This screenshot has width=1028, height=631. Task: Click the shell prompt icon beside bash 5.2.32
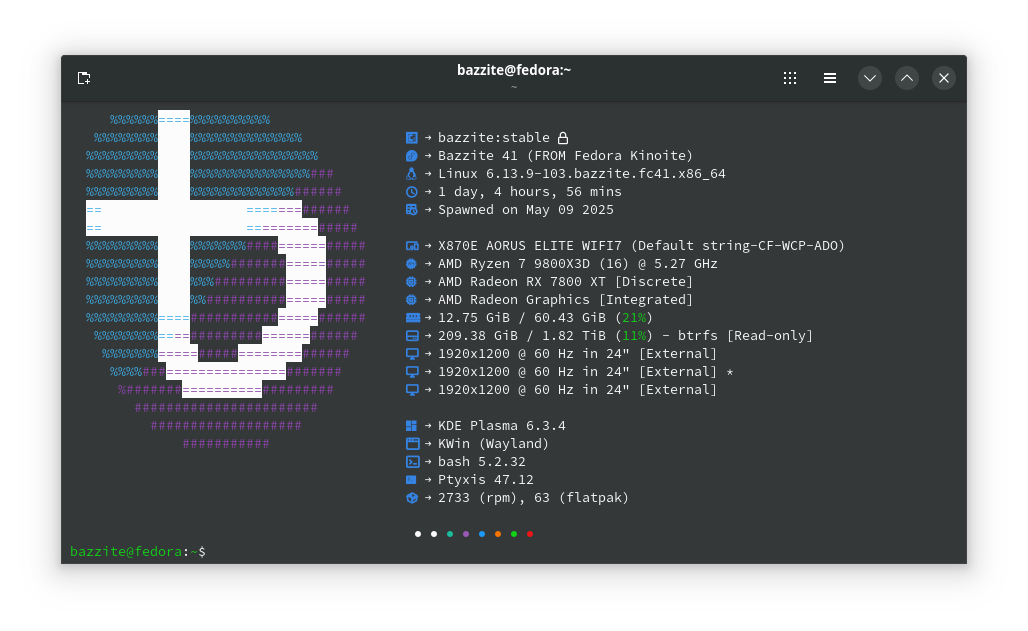tap(412, 462)
